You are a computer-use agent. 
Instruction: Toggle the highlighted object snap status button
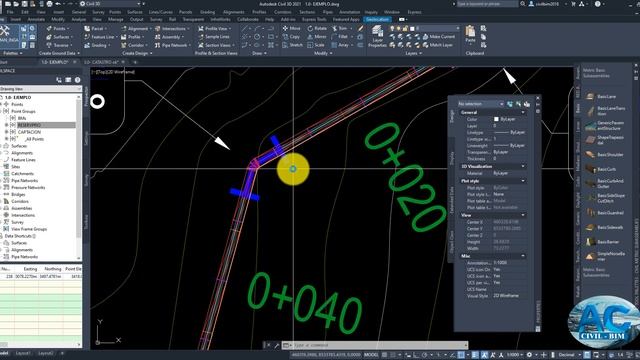point(461,355)
